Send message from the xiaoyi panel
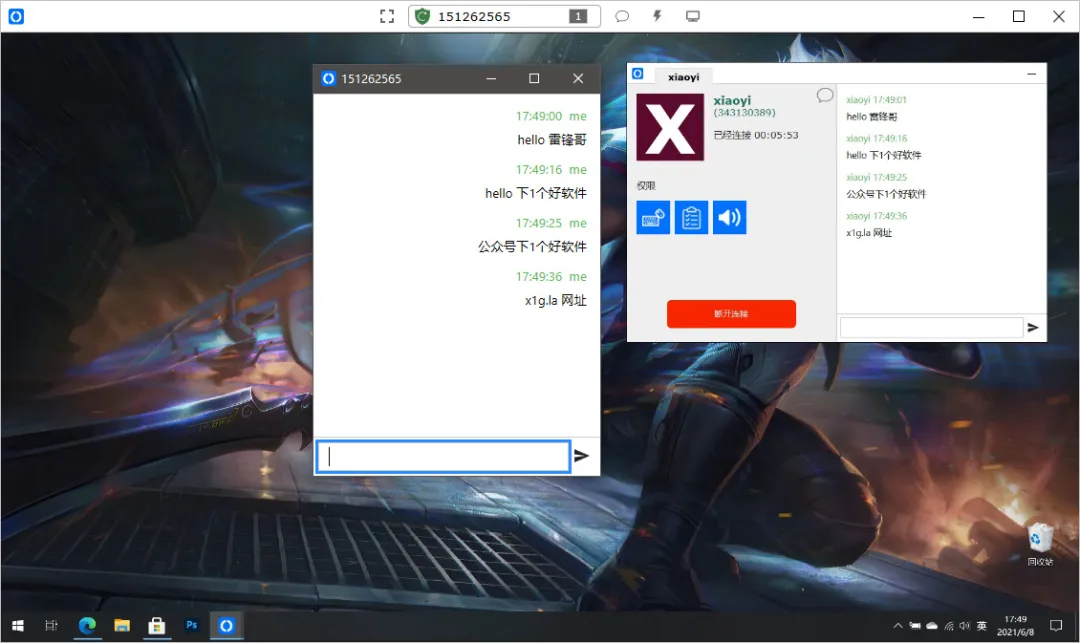Image resolution: width=1080 pixels, height=643 pixels. tap(1032, 328)
